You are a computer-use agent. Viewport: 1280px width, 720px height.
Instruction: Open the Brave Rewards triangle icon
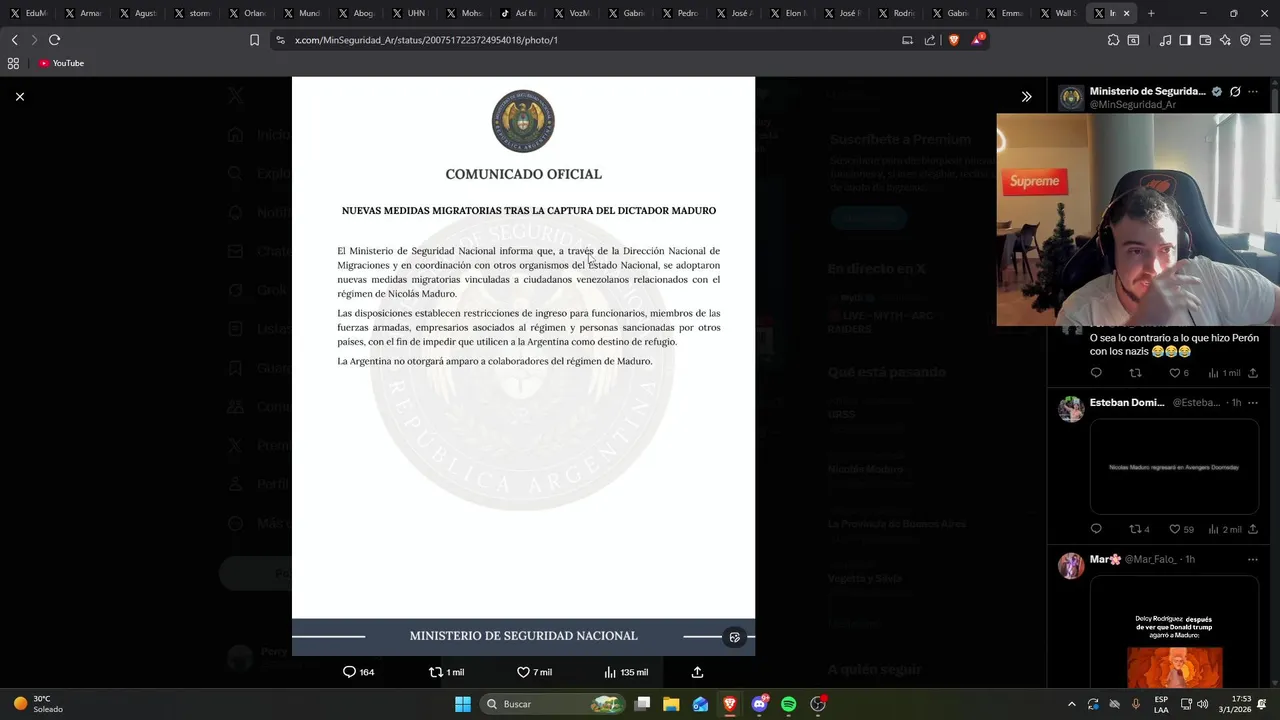coord(977,40)
